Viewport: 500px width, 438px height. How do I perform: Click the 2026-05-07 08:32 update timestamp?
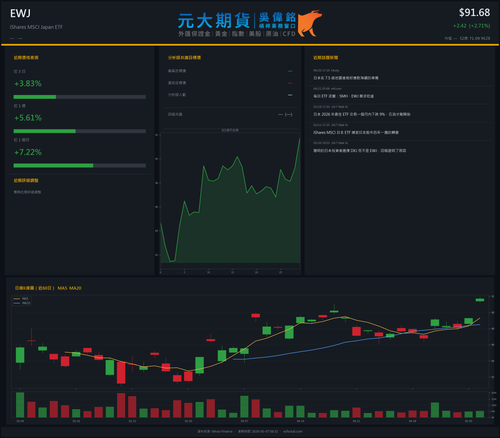(x=258, y=431)
